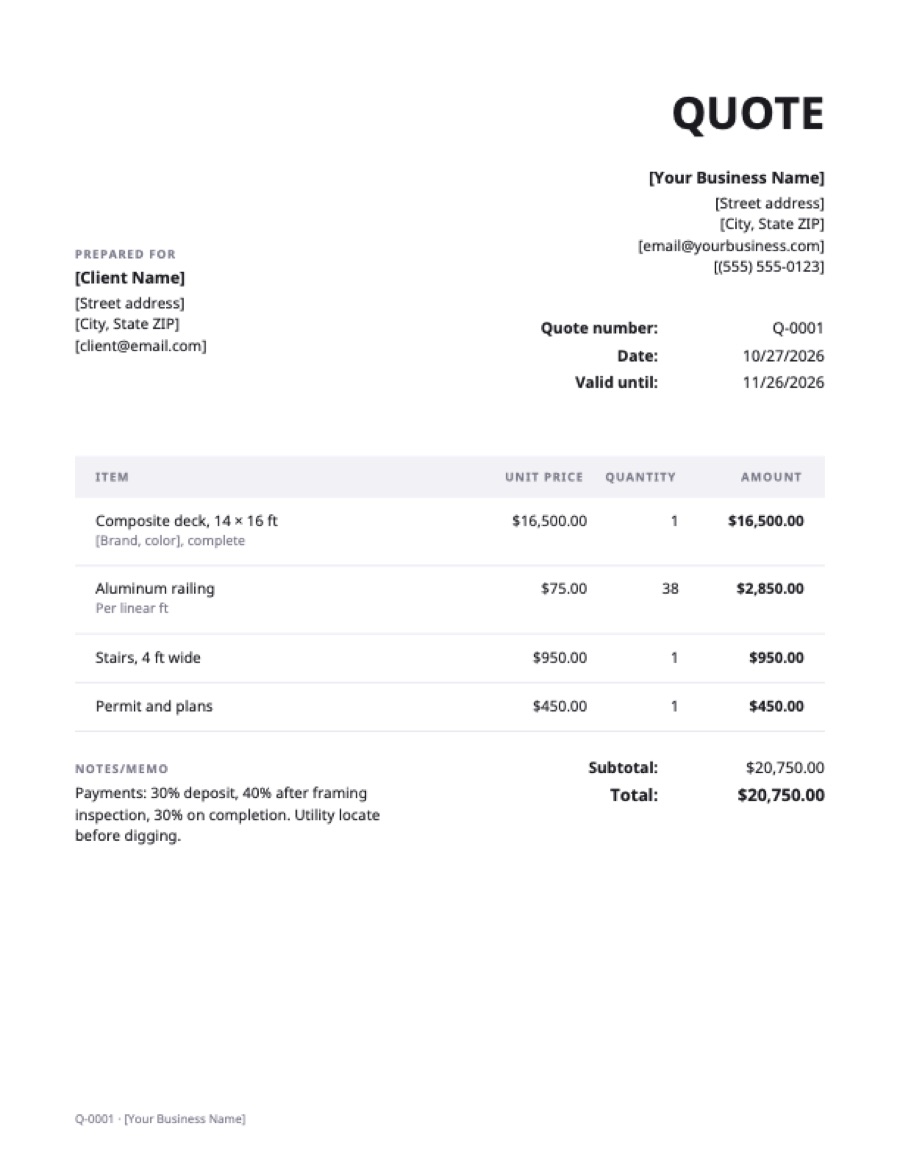Select the [Your Business Name] placeholder
900x1164 pixels.
737,177
